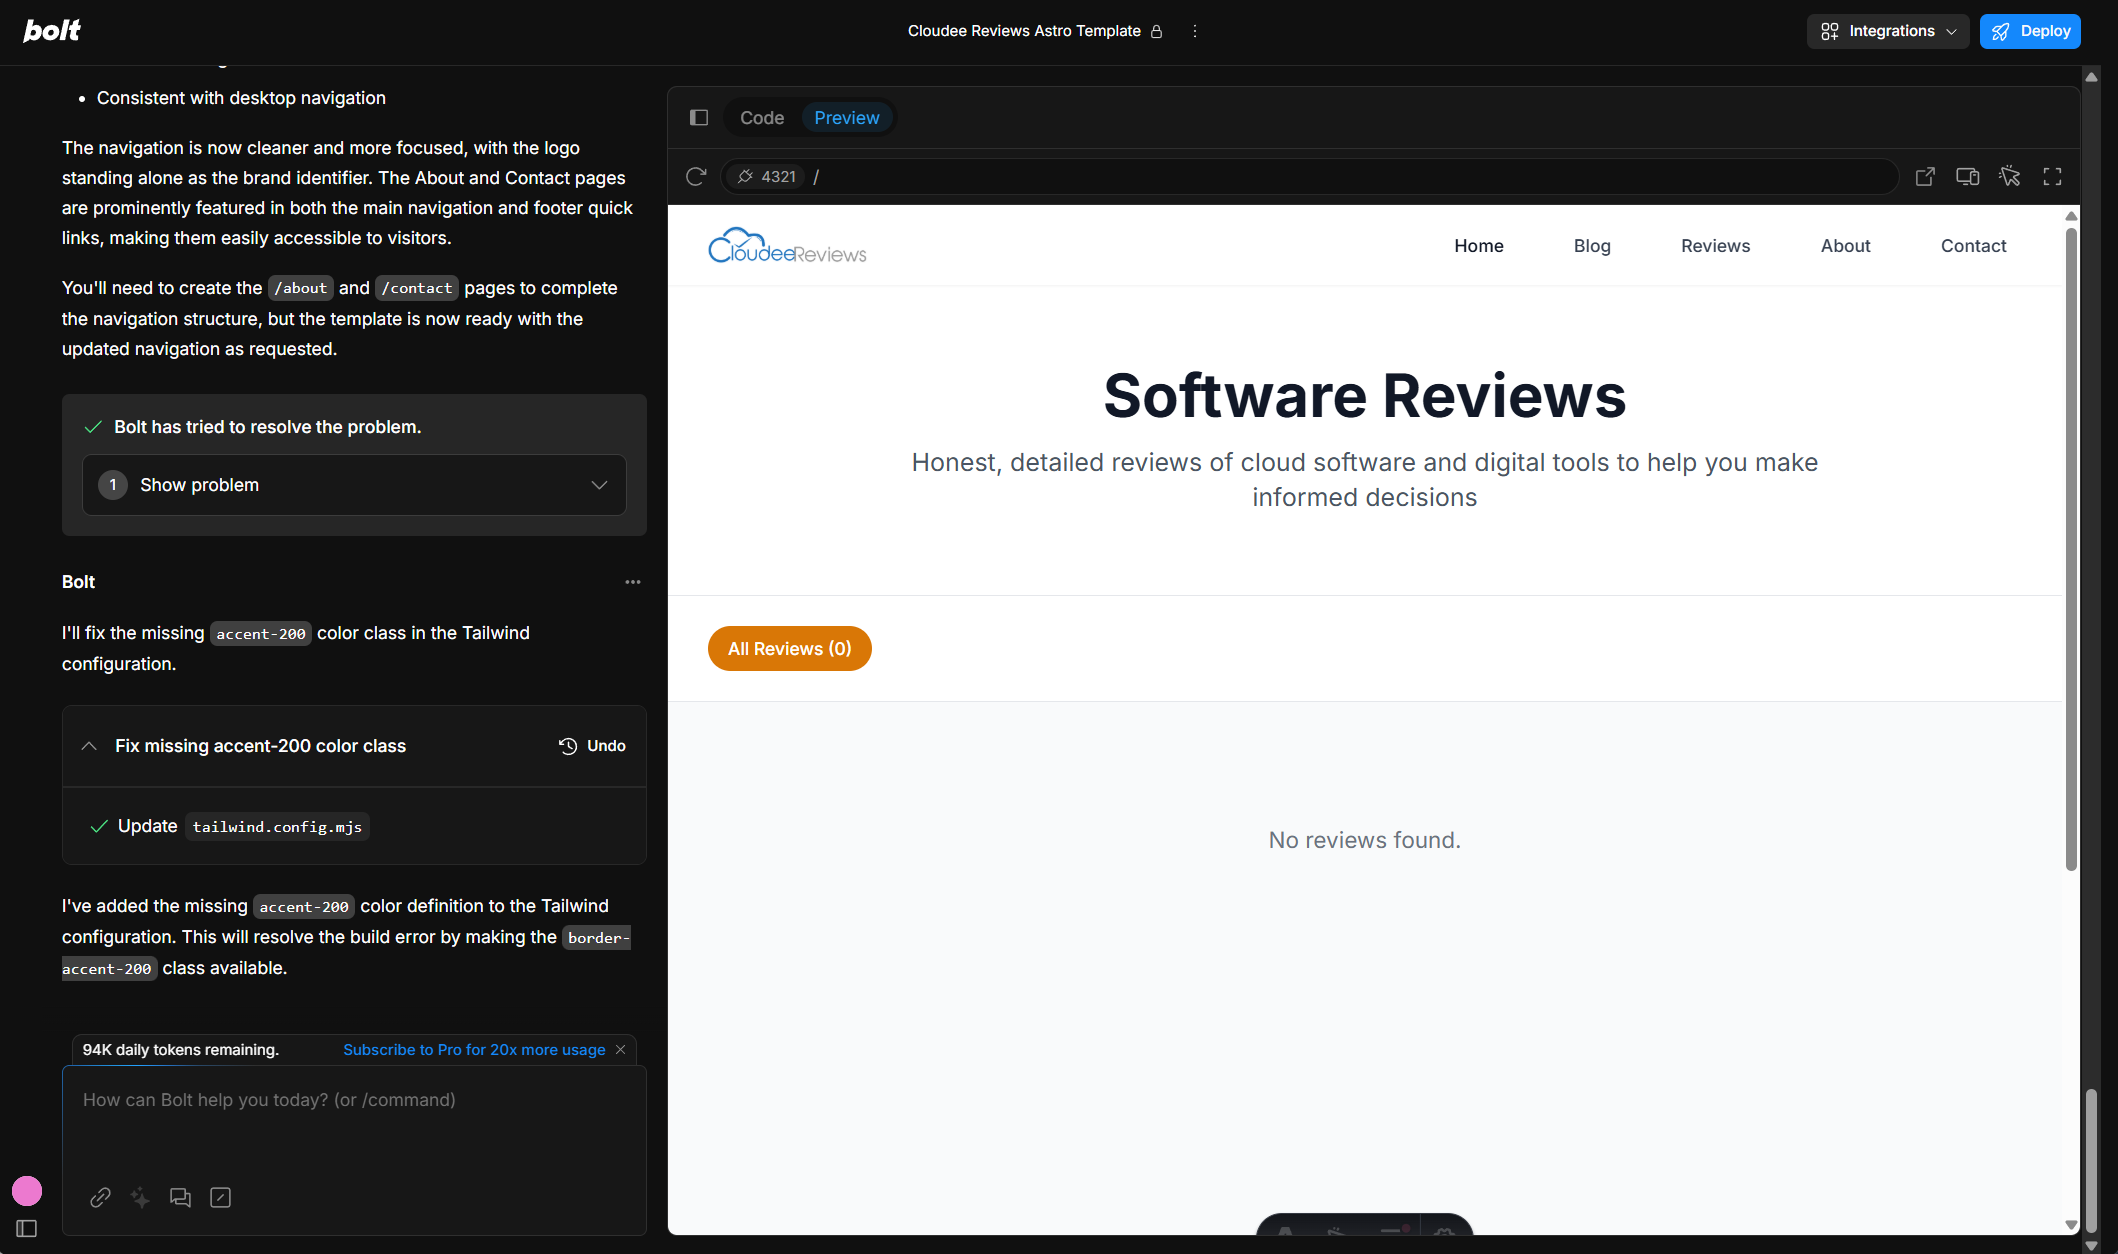Open the Reviews page in preview nav
This screenshot has height=1254, width=2118.
pos(1715,246)
